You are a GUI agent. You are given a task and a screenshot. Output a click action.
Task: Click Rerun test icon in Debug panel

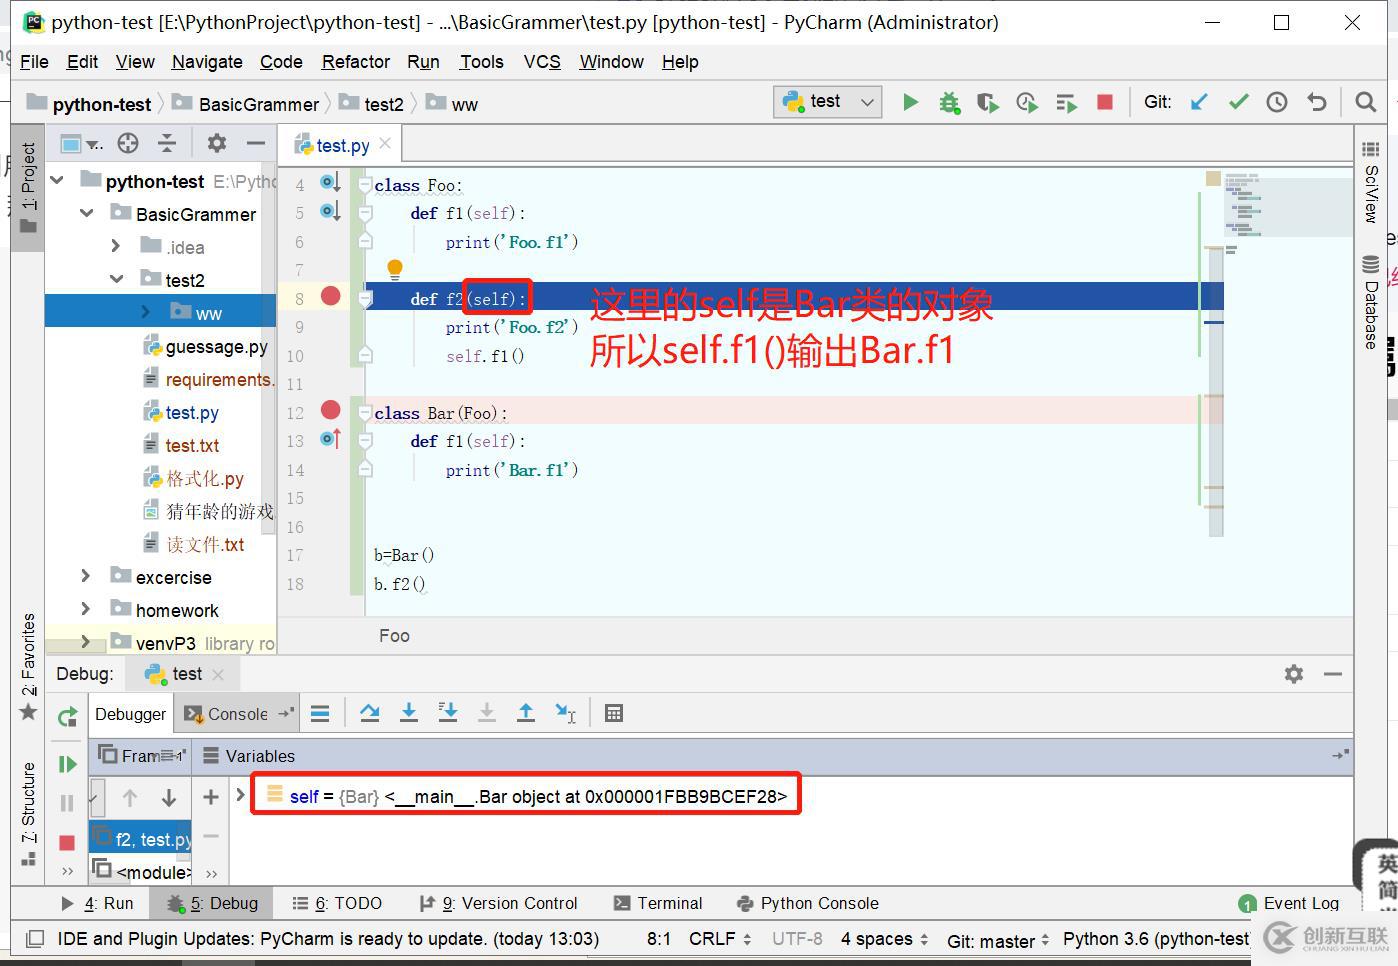tap(67, 716)
